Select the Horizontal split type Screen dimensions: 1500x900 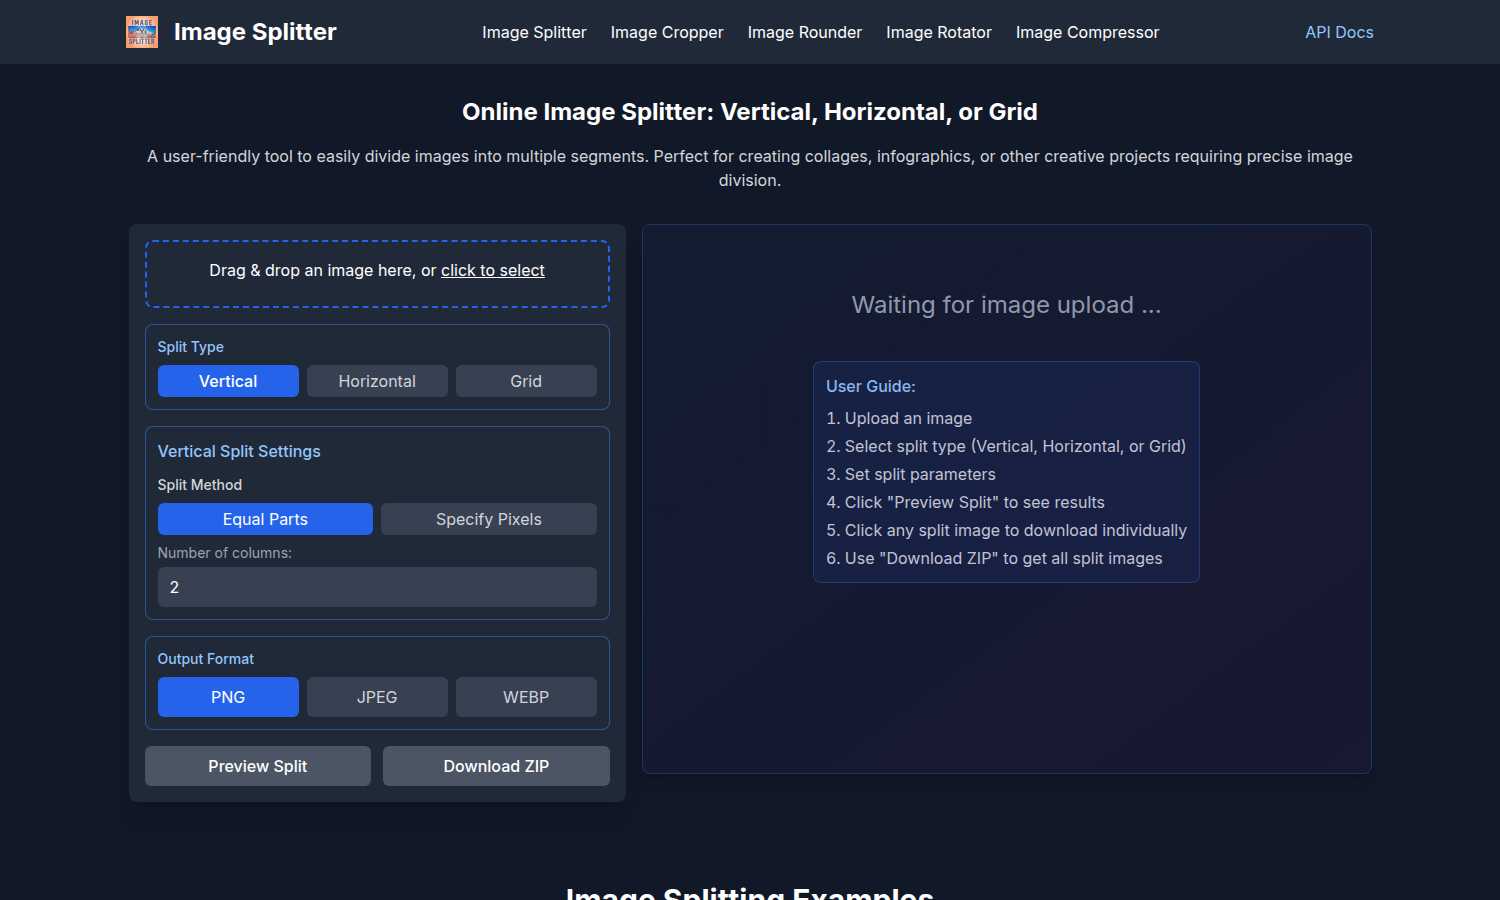tap(377, 381)
